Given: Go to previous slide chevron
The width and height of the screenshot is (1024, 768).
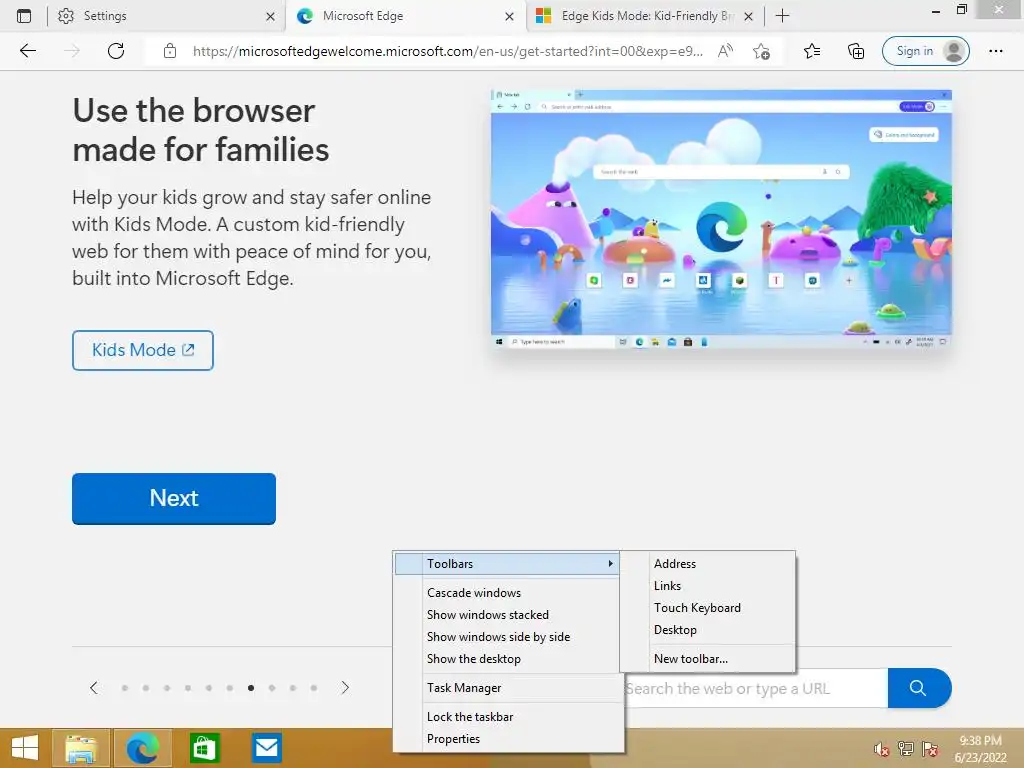Looking at the screenshot, I should click(94, 688).
